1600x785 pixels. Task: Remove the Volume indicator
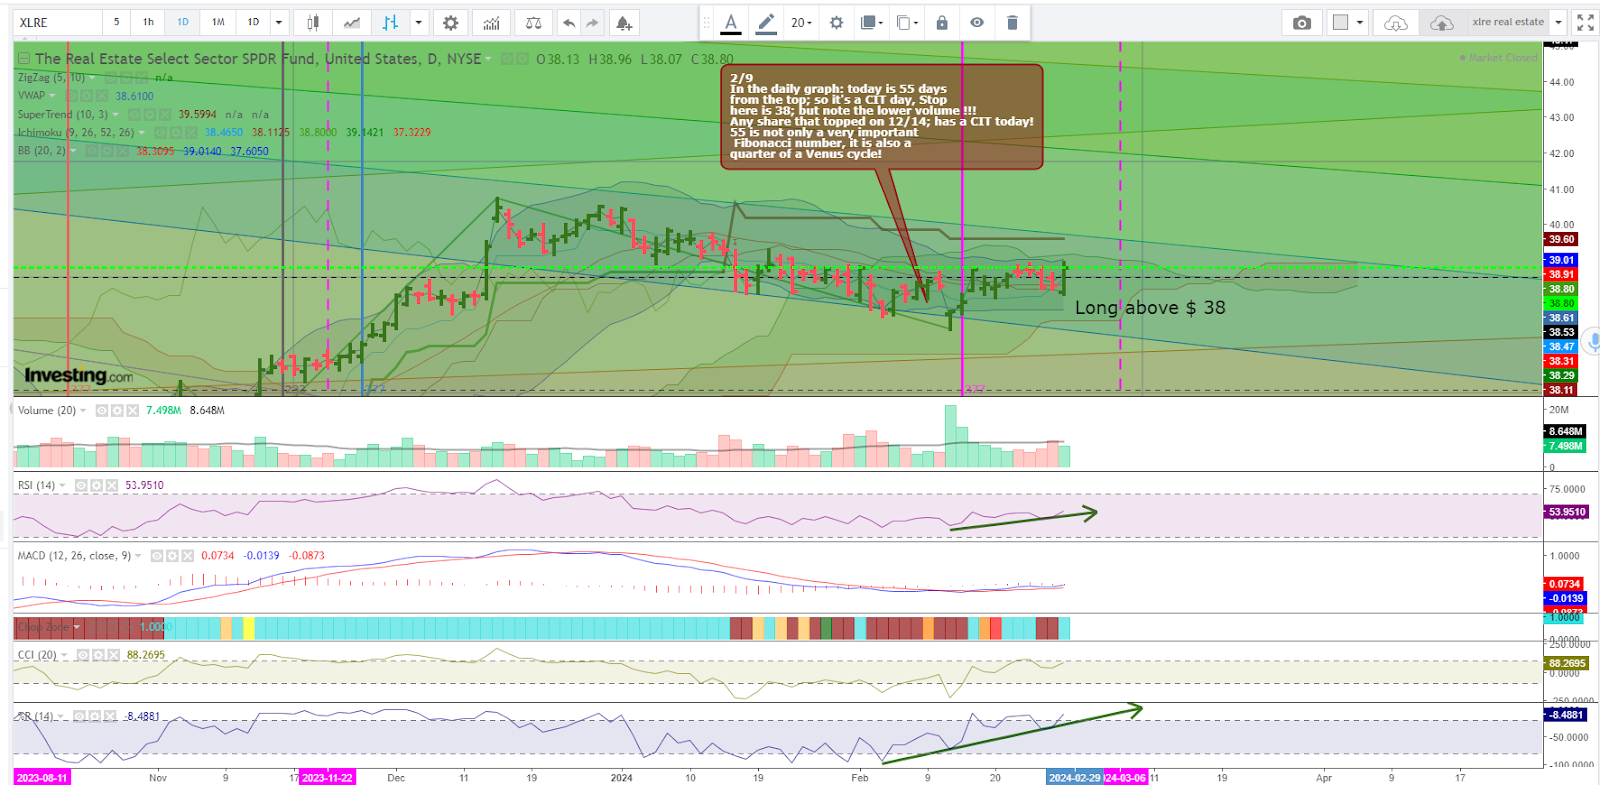click(132, 411)
